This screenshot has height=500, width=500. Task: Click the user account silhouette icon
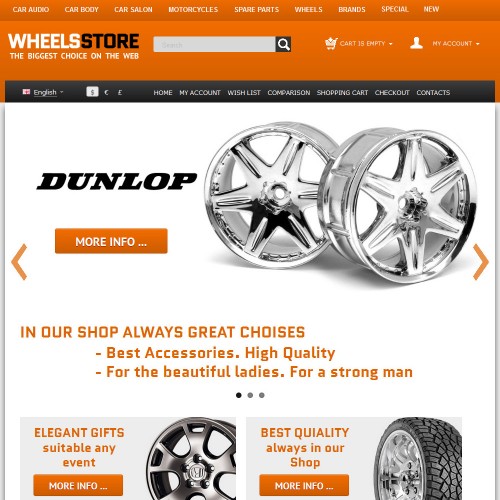[416, 43]
